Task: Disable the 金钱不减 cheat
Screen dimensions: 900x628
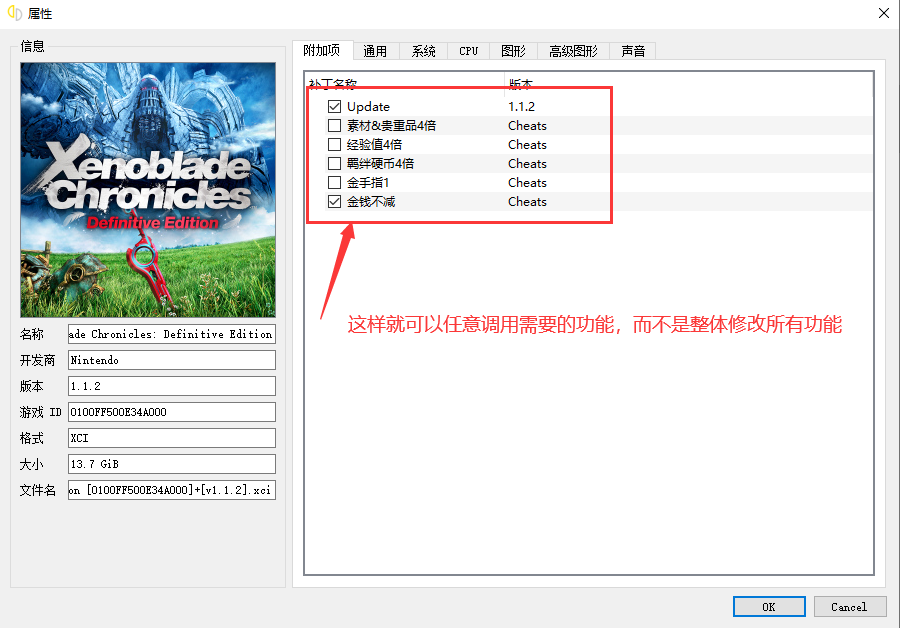Action: 334,201
